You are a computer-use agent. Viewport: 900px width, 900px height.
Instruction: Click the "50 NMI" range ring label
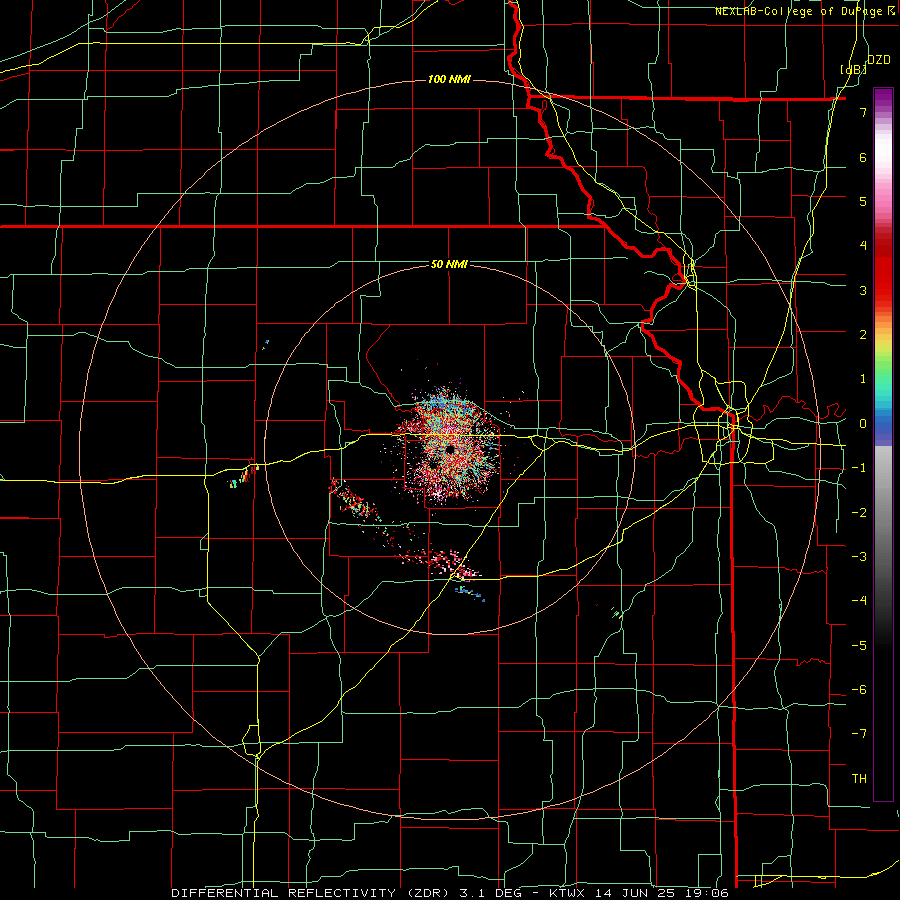449,264
